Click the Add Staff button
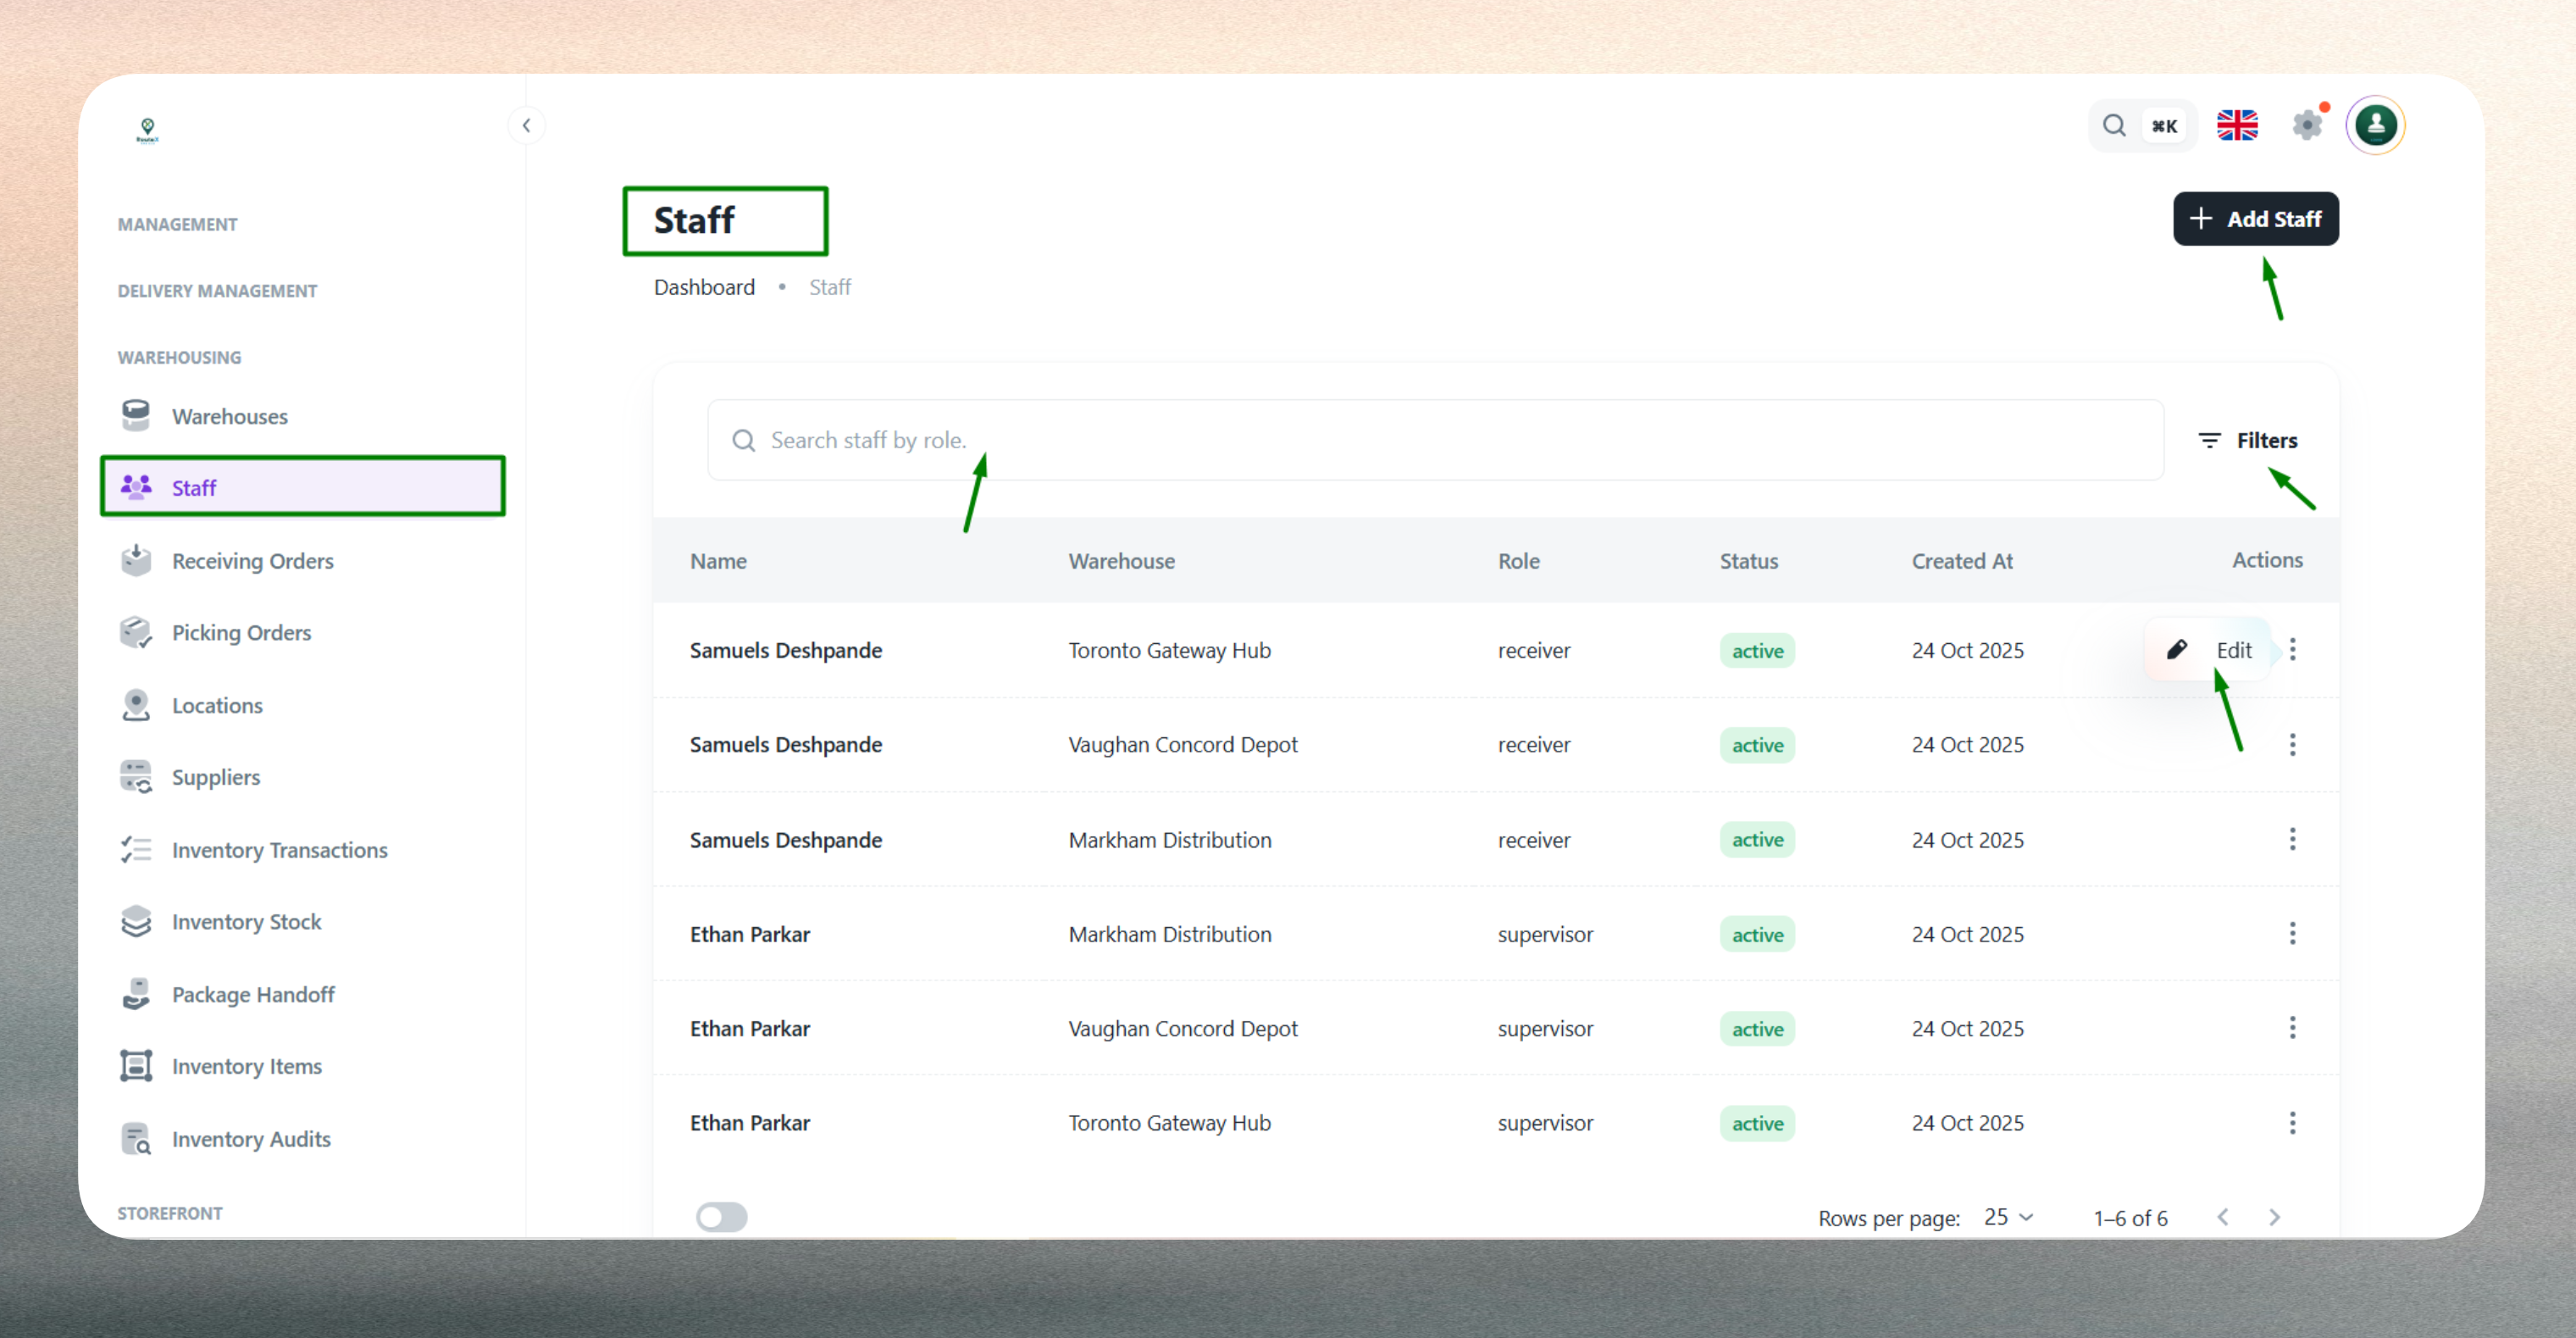 (x=2256, y=218)
